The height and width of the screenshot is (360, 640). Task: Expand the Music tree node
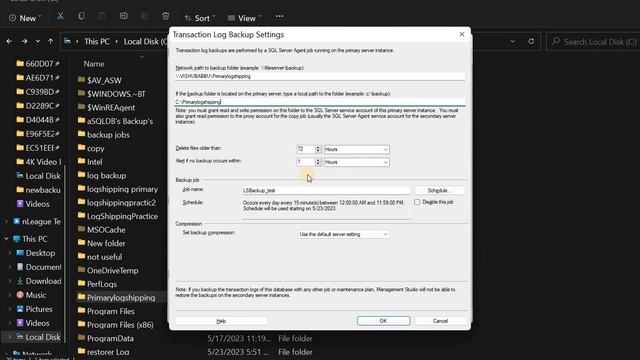tap(10, 295)
